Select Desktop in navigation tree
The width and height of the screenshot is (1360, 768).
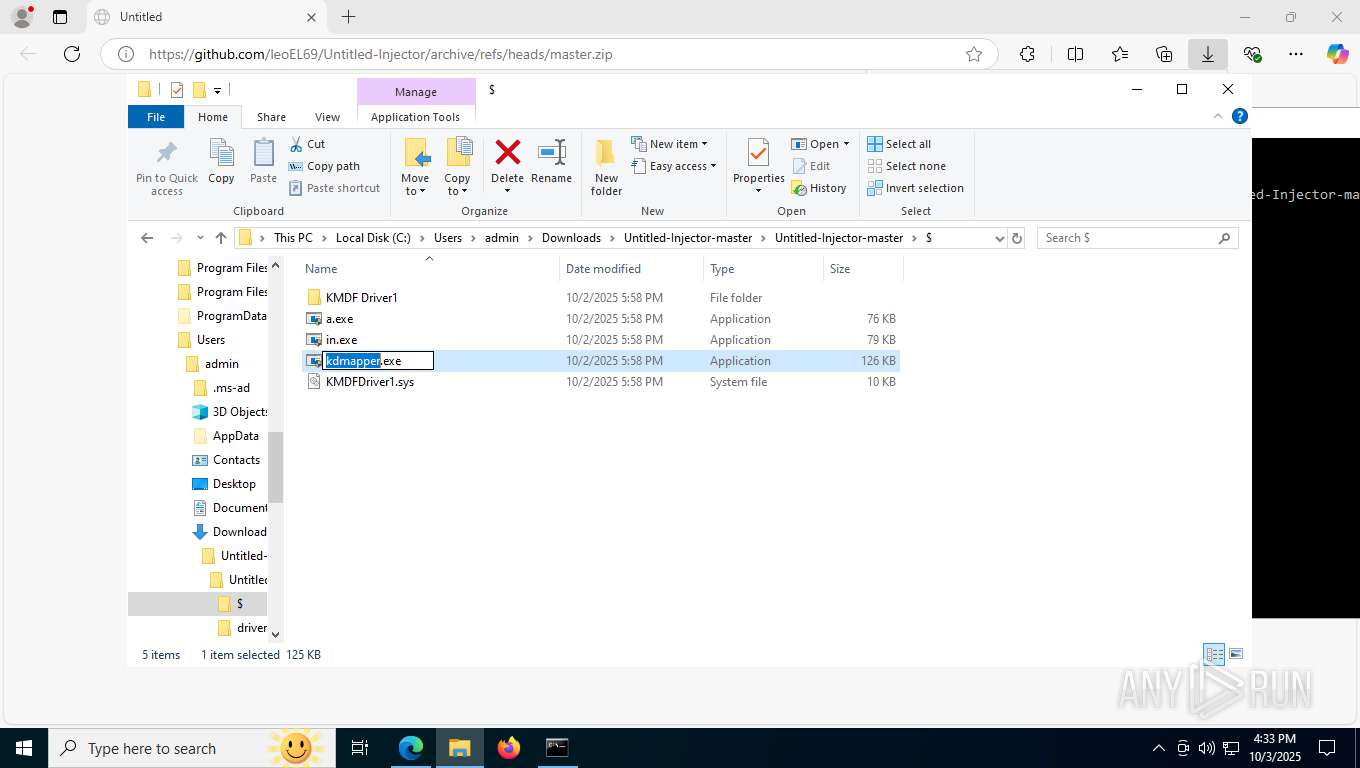(234, 484)
